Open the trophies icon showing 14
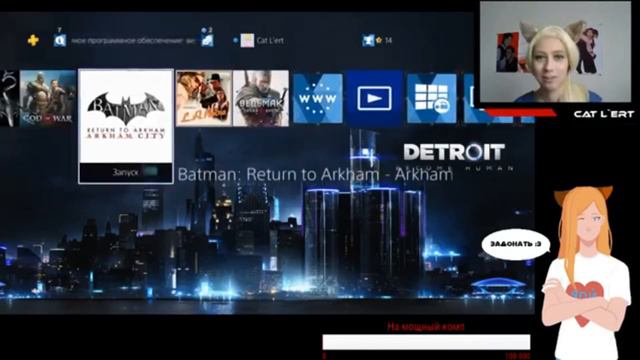The image size is (640, 360). click(x=368, y=40)
